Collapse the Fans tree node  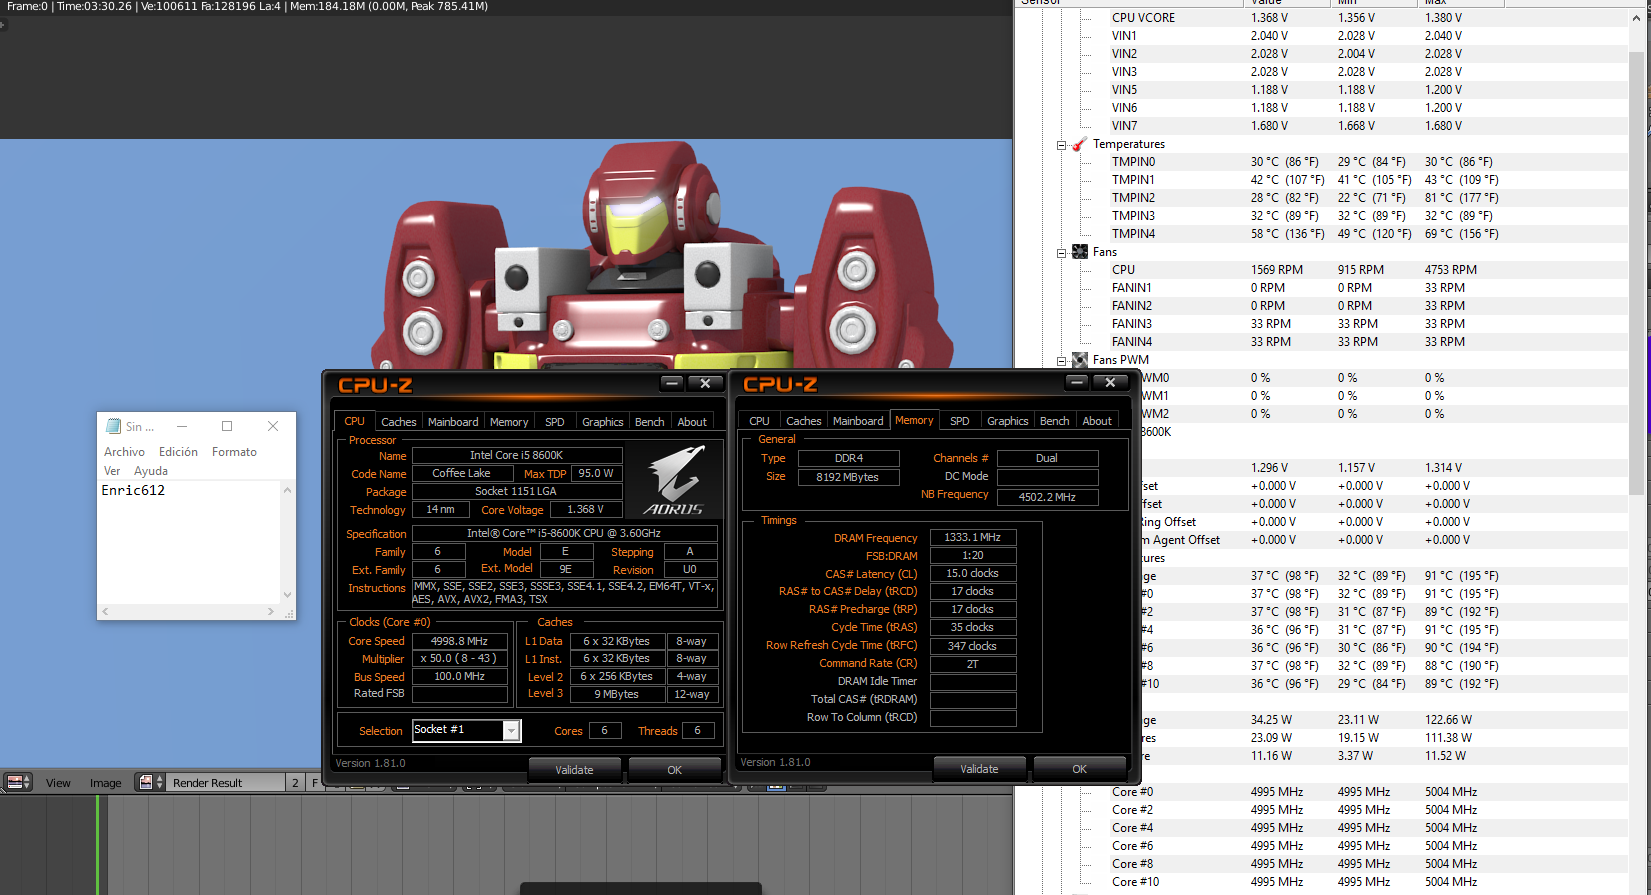pos(1062,253)
